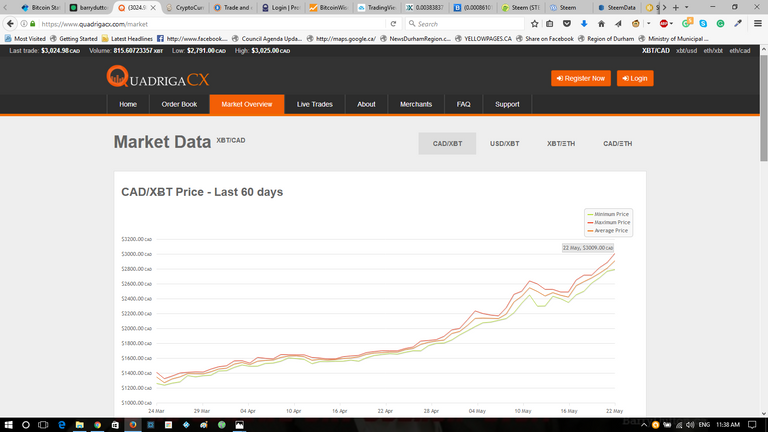The width and height of the screenshot is (768, 432).
Task: Click the Register Now button
Action: point(581,78)
